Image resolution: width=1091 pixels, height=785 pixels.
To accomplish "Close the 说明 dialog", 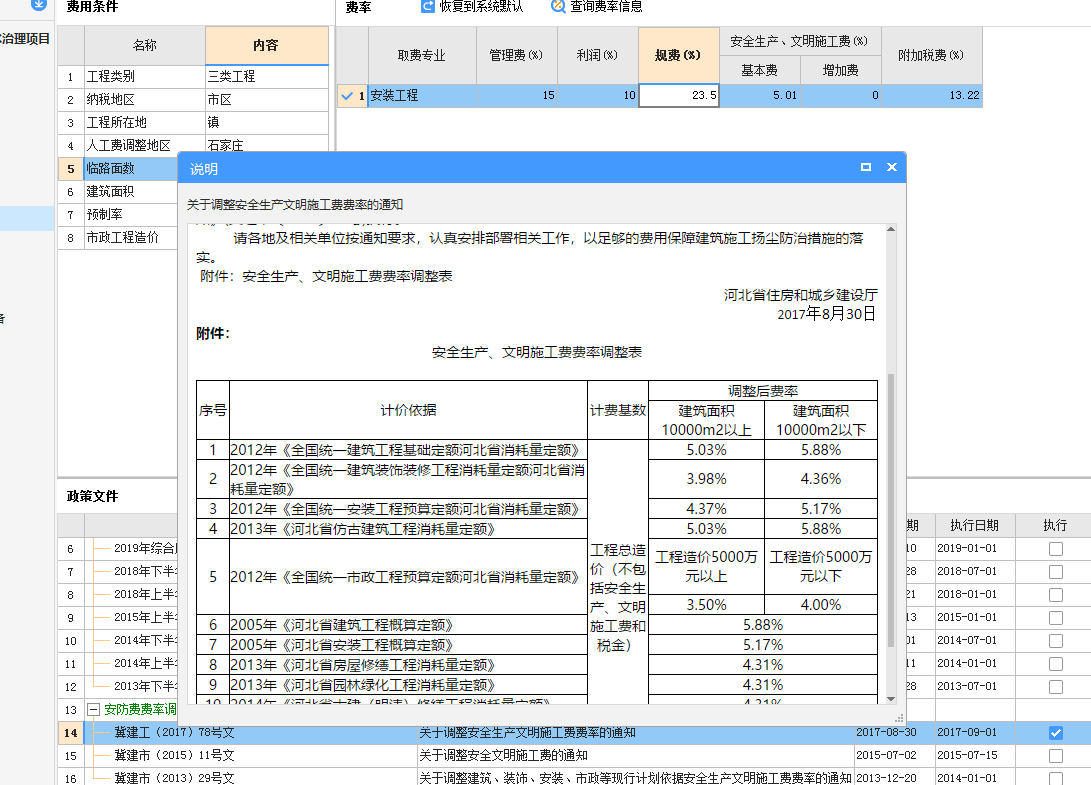I will [892, 167].
